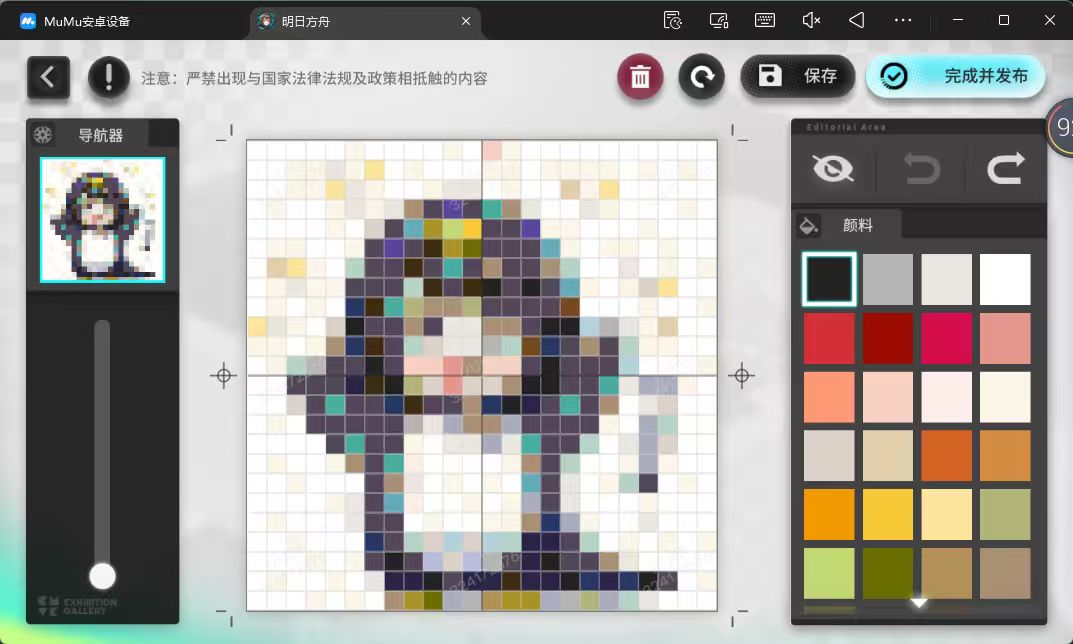Click the redo arrow in editorial area
The height and width of the screenshot is (644, 1073).
[1005, 168]
